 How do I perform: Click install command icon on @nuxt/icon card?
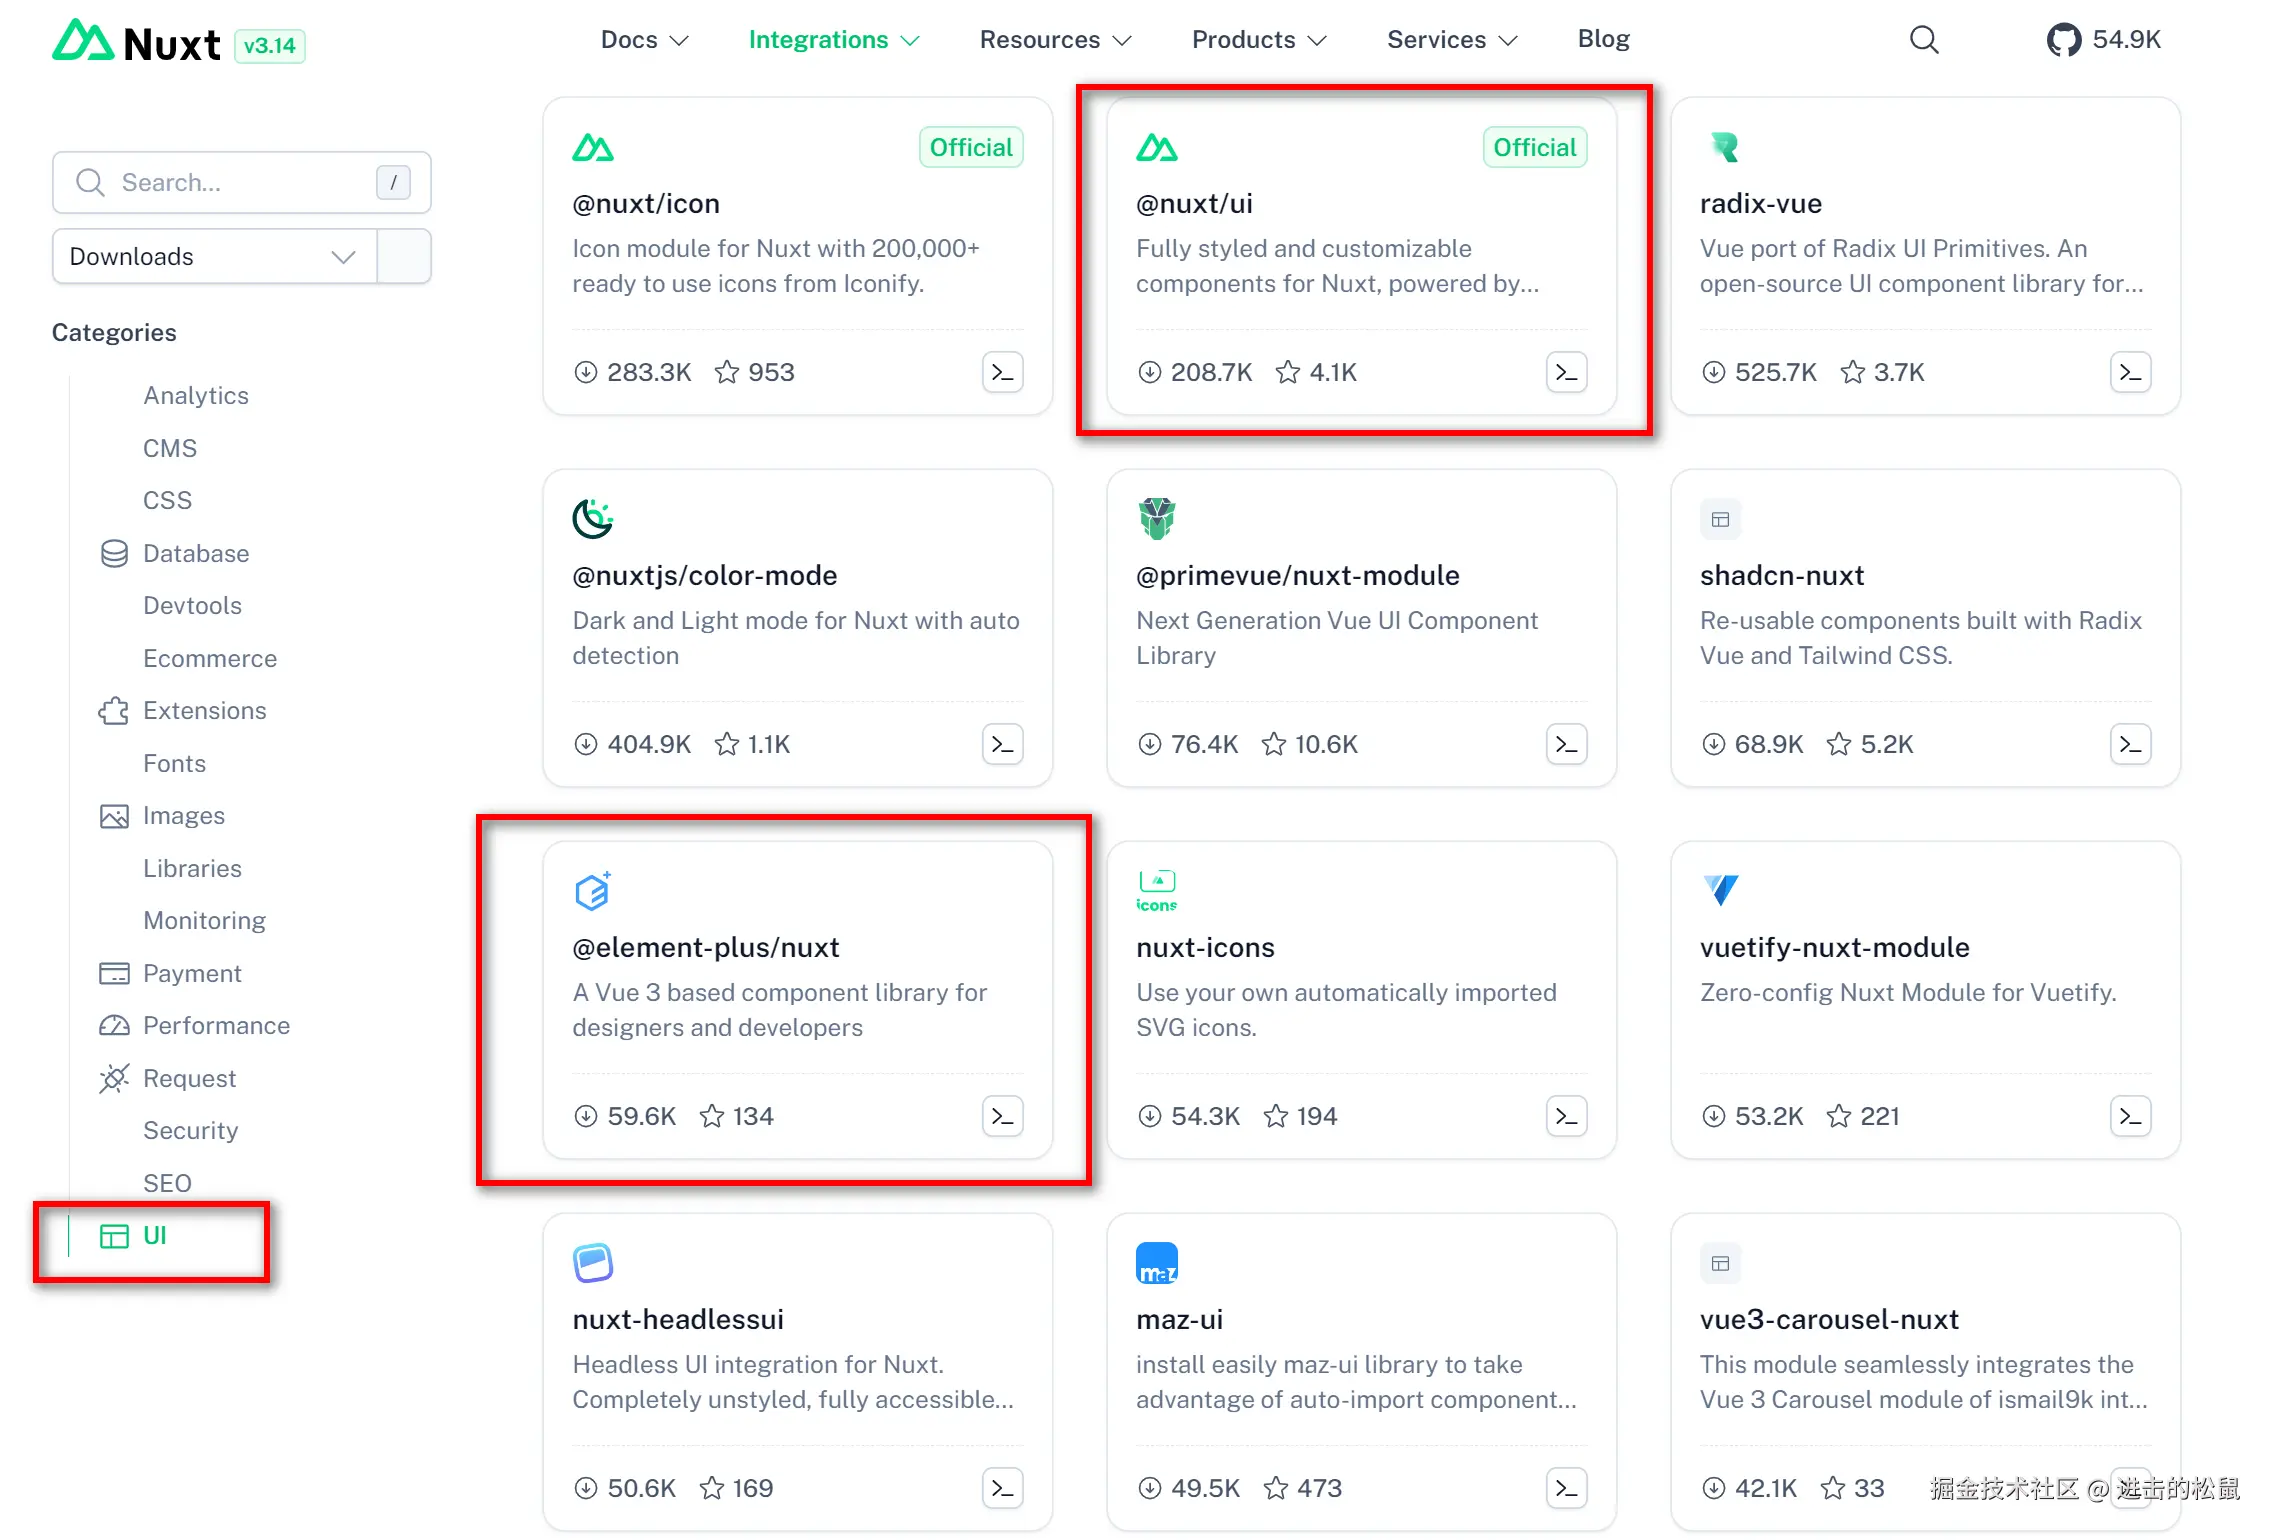1002,372
